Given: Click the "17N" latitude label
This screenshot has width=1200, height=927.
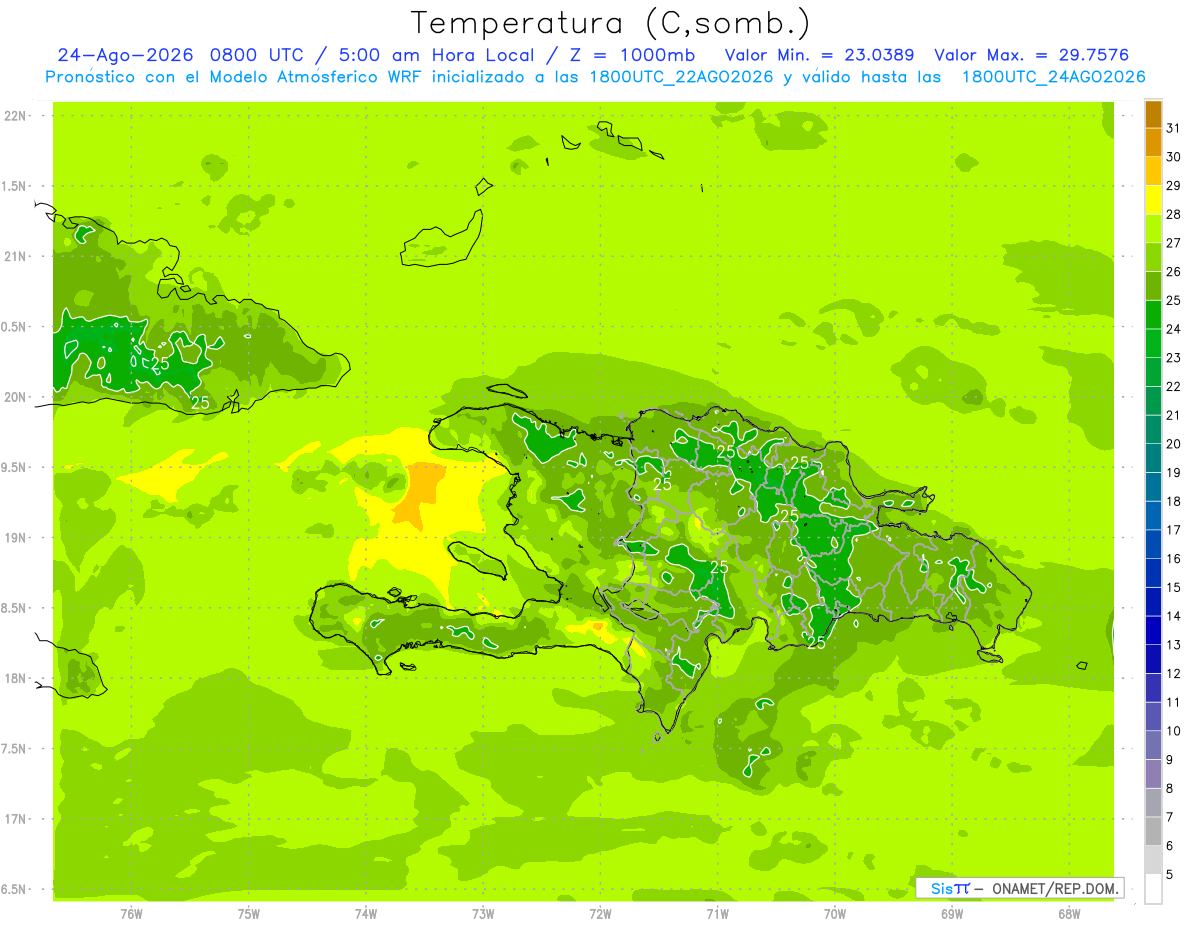Looking at the screenshot, I should 15,819.
